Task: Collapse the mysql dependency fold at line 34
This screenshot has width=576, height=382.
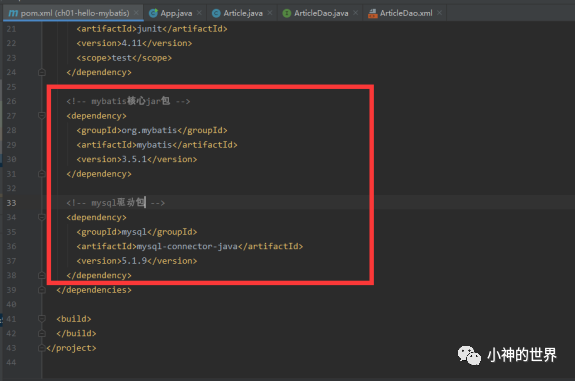Action: (42, 217)
